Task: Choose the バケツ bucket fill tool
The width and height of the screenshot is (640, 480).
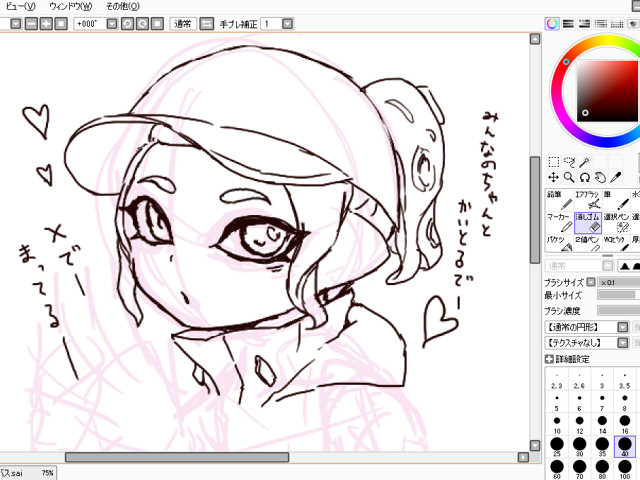Action: tap(559, 243)
